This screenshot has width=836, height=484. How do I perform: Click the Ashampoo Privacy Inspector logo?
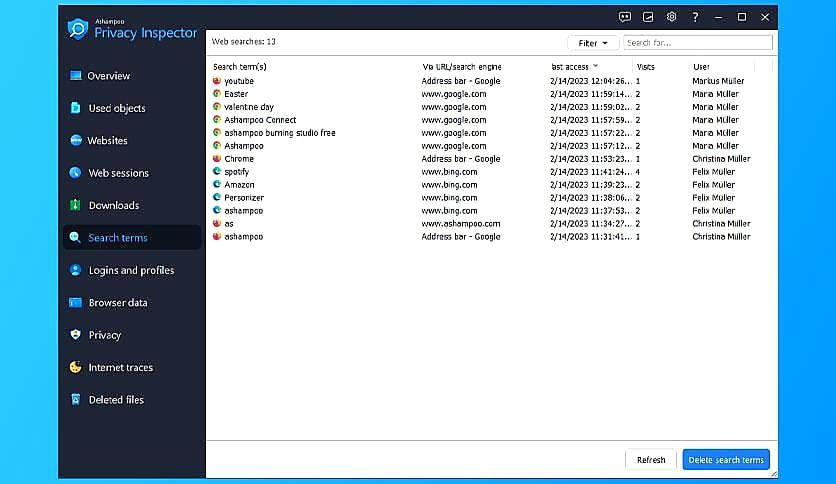pos(78,29)
